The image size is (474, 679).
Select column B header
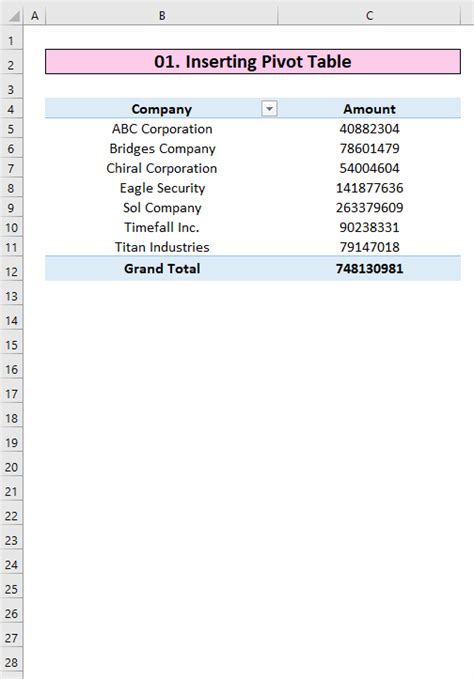pos(161,16)
